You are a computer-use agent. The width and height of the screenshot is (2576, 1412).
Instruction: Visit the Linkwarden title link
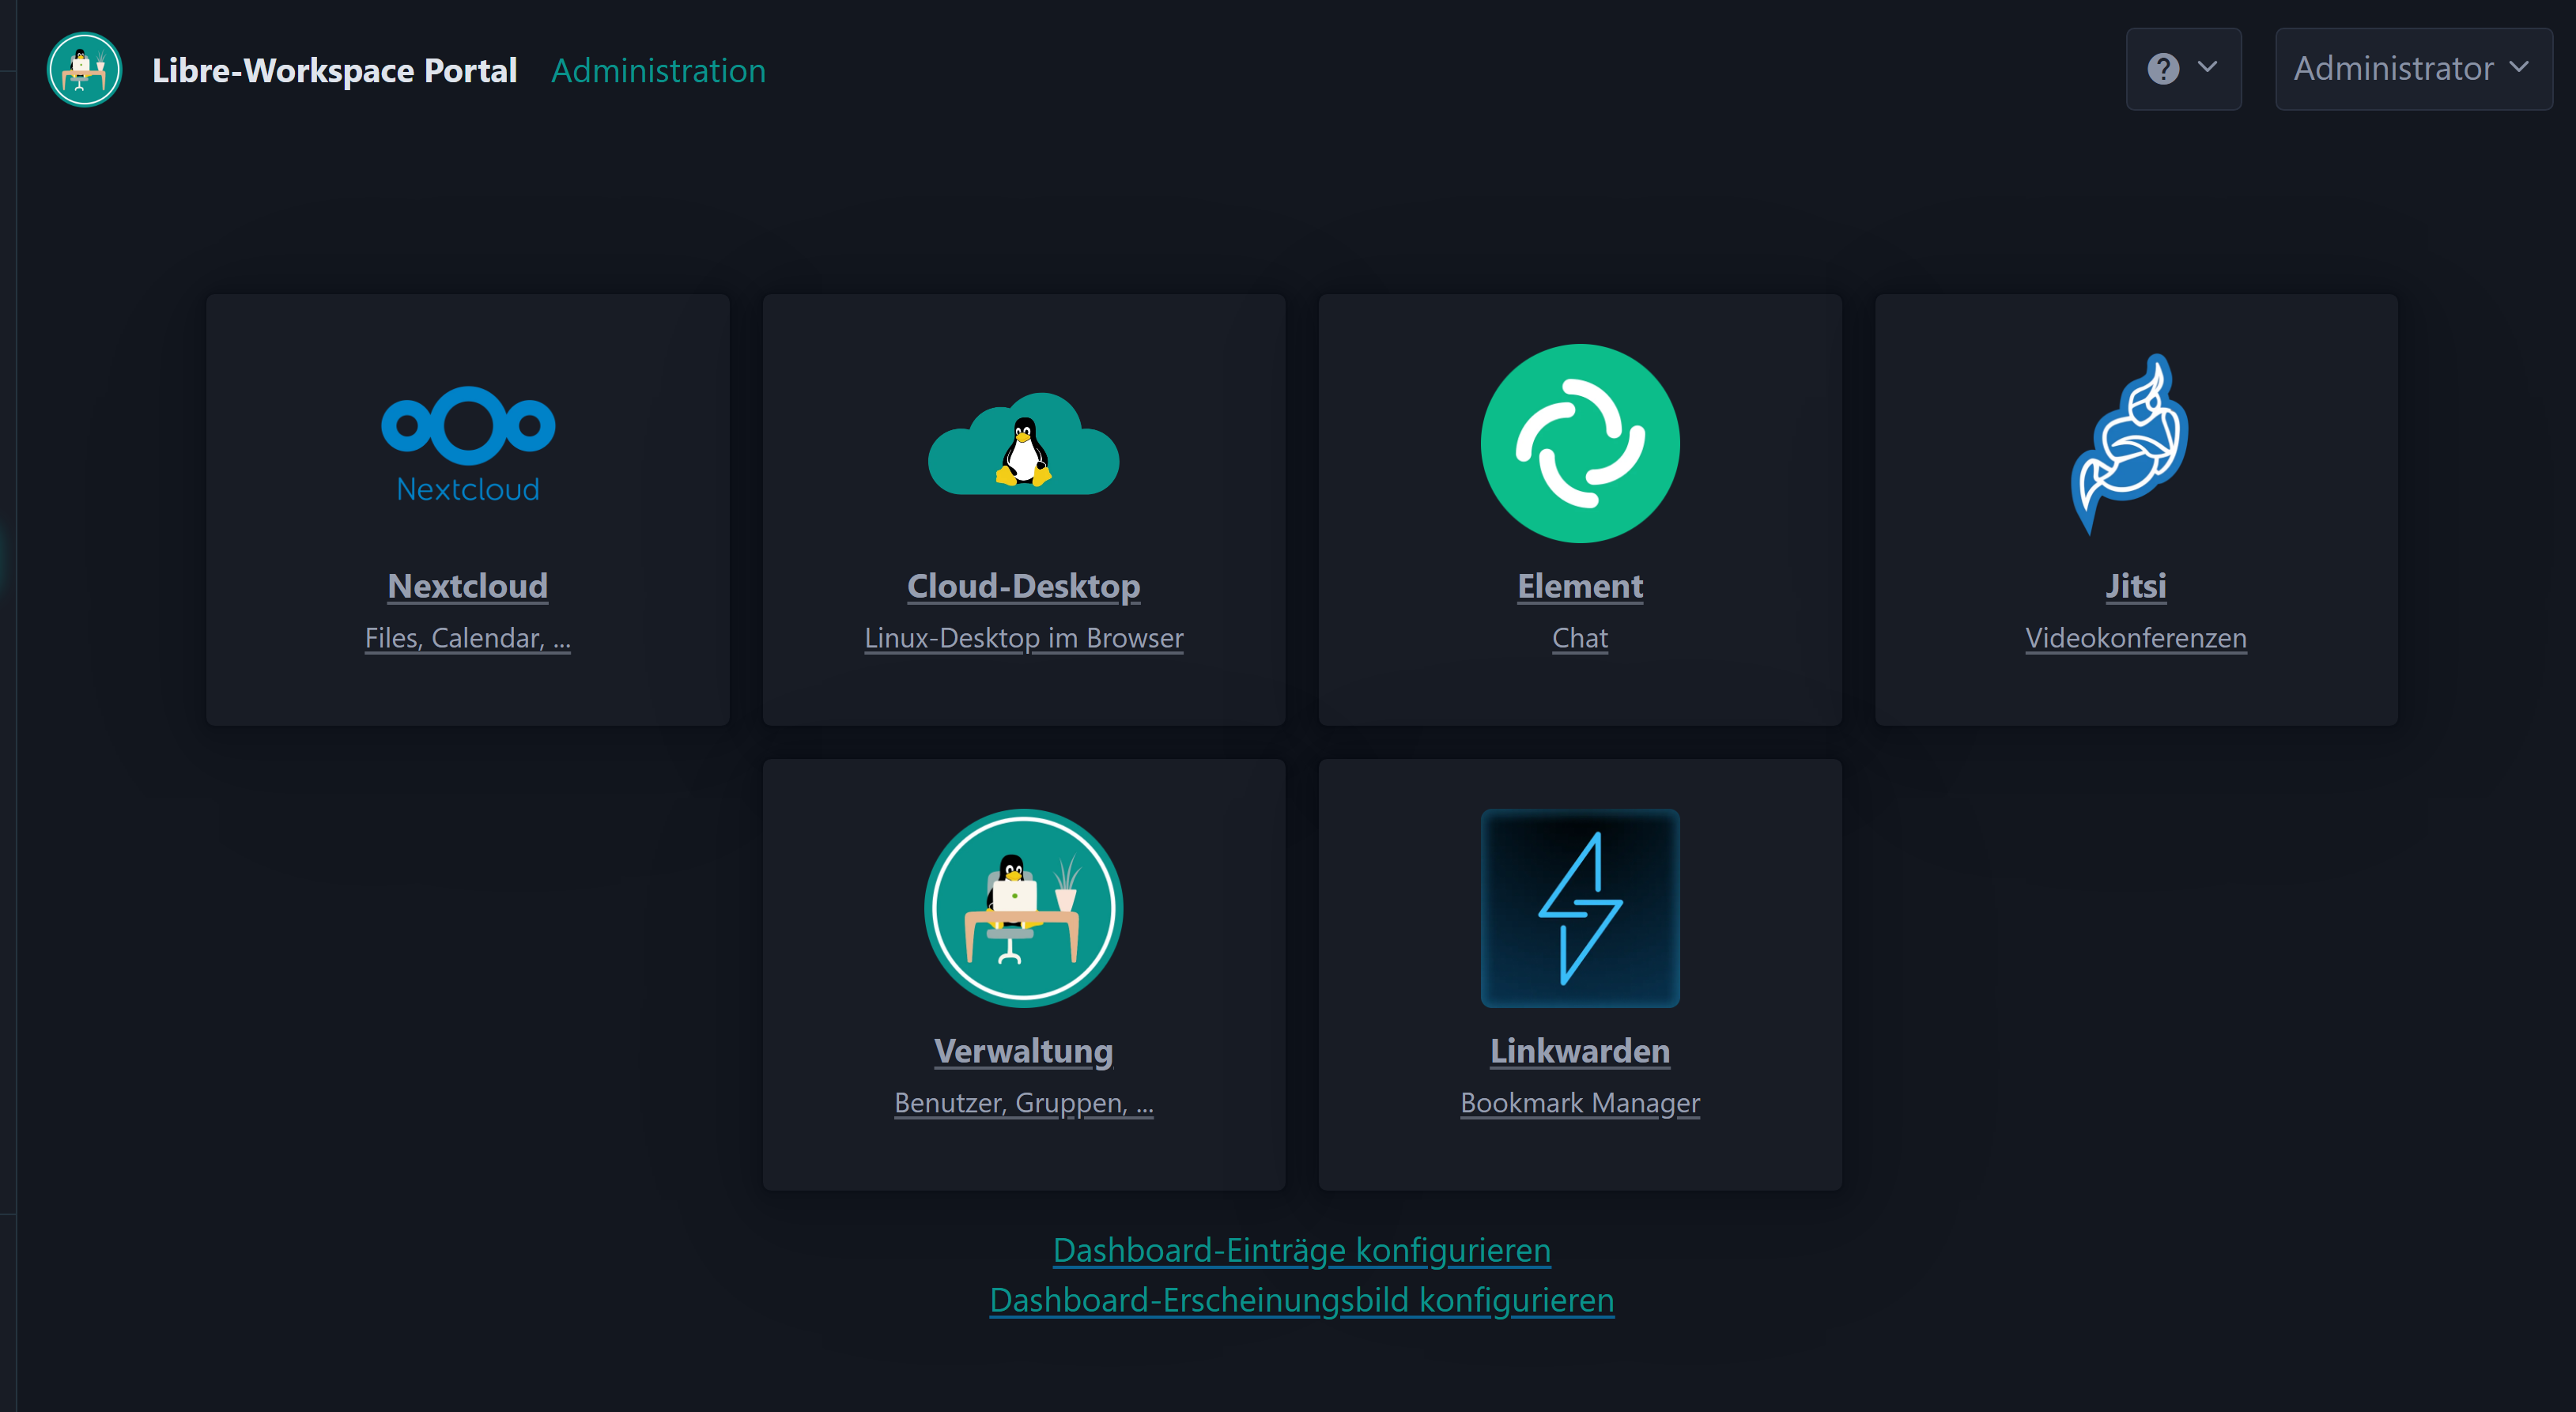pos(1580,1051)
